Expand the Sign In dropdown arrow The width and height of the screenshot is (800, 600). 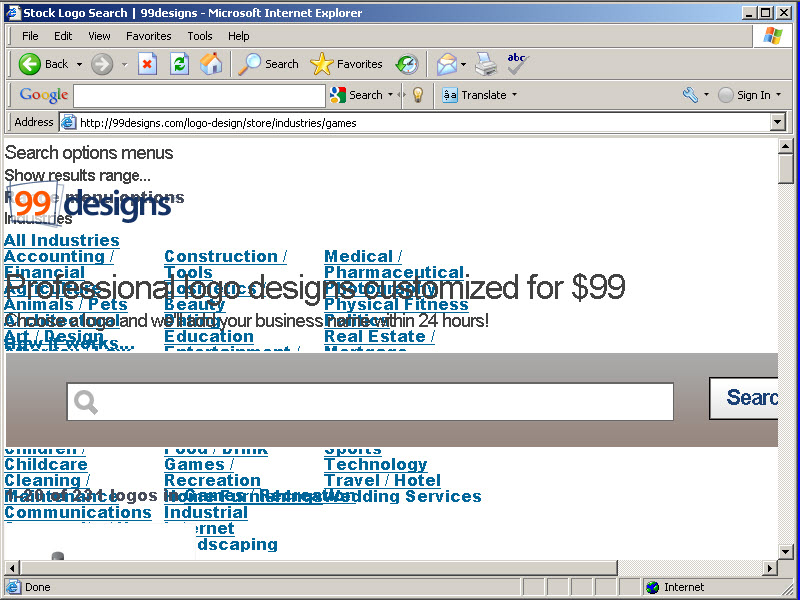click(x=779, y=95)
